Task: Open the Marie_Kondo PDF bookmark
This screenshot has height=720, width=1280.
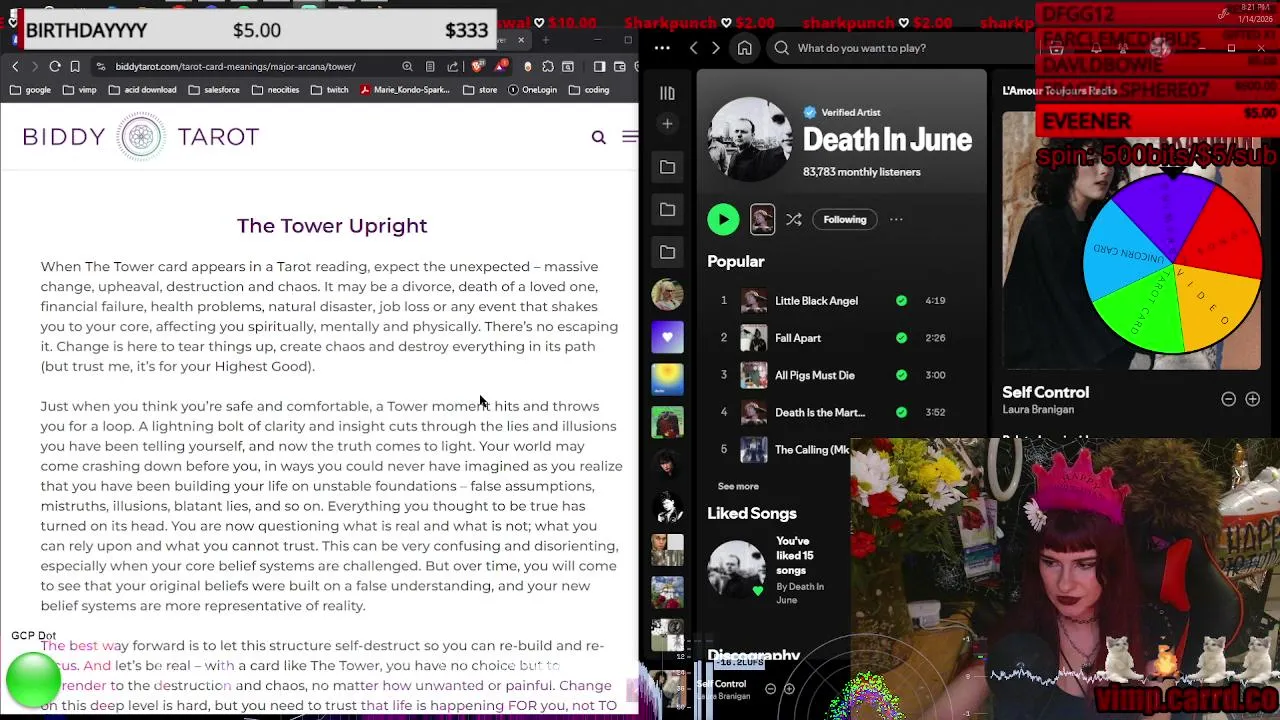Action: point(405,90)
